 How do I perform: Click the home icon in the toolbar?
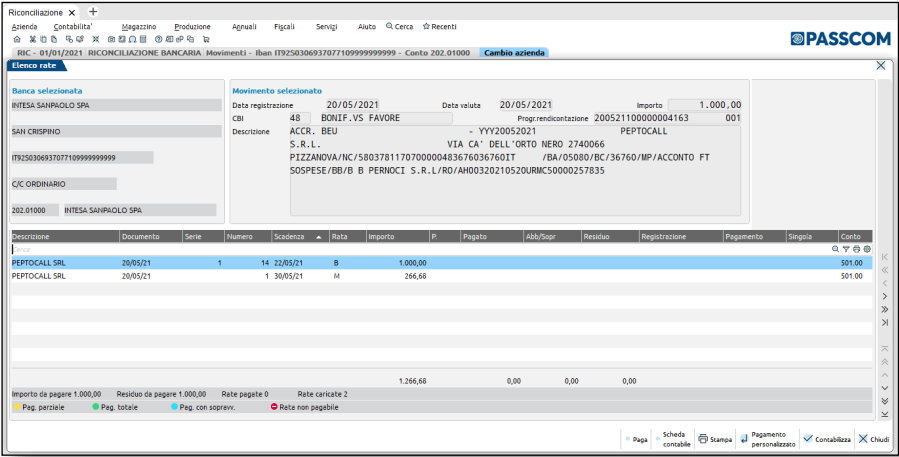click(x=17, y=39)
